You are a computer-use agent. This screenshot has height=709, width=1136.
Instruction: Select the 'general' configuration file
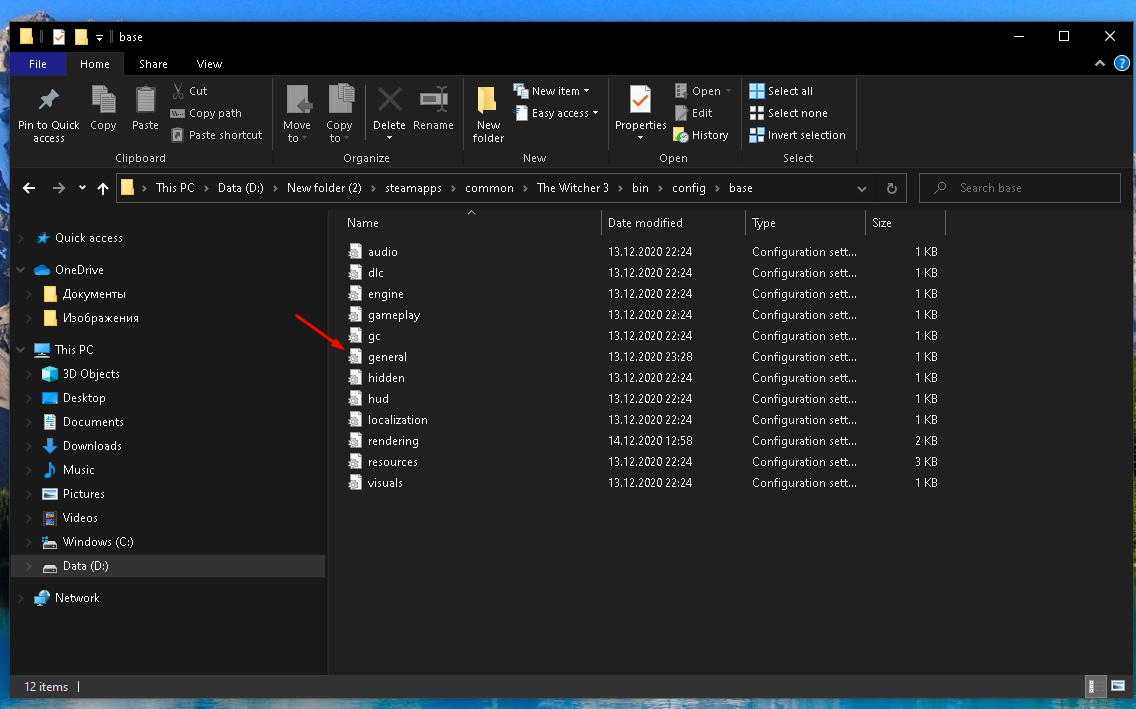(387, 357)
